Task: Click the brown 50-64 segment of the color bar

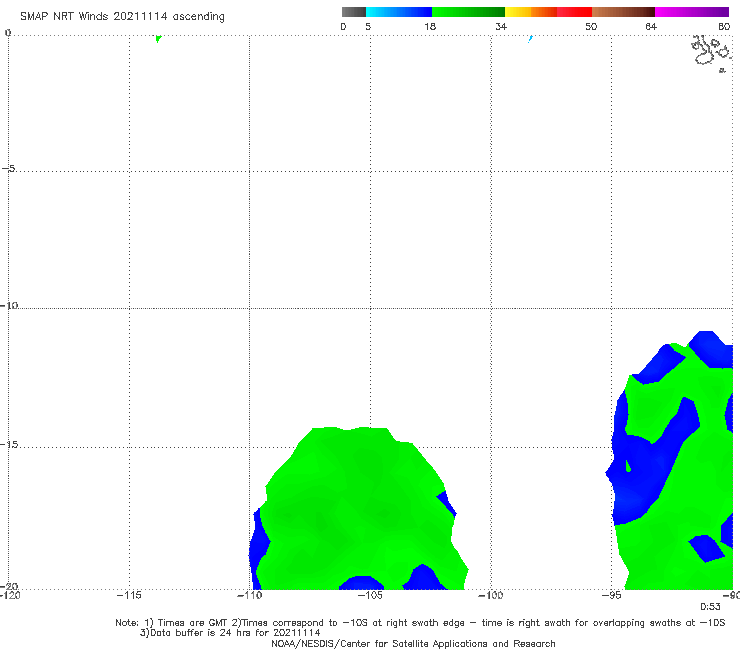Action: tap(623, 12)
